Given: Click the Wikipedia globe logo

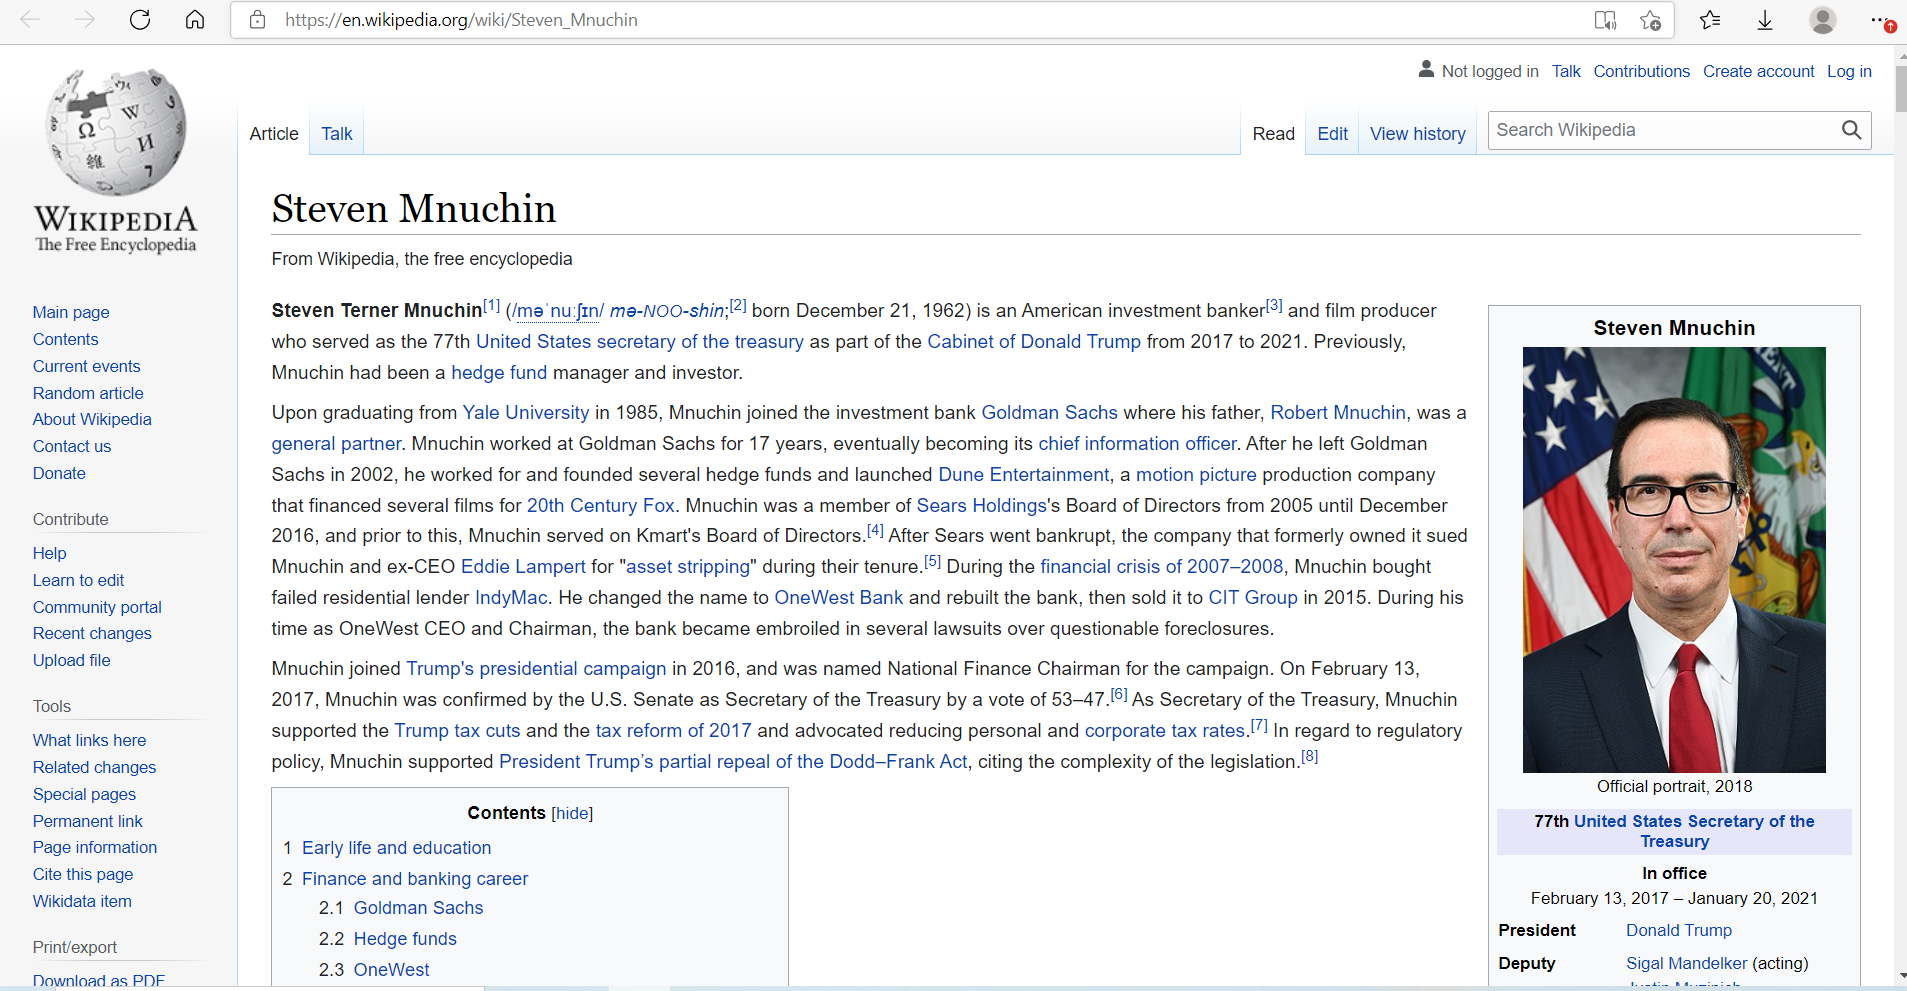Looking at the screenshot, I should [x=116, y=132].
